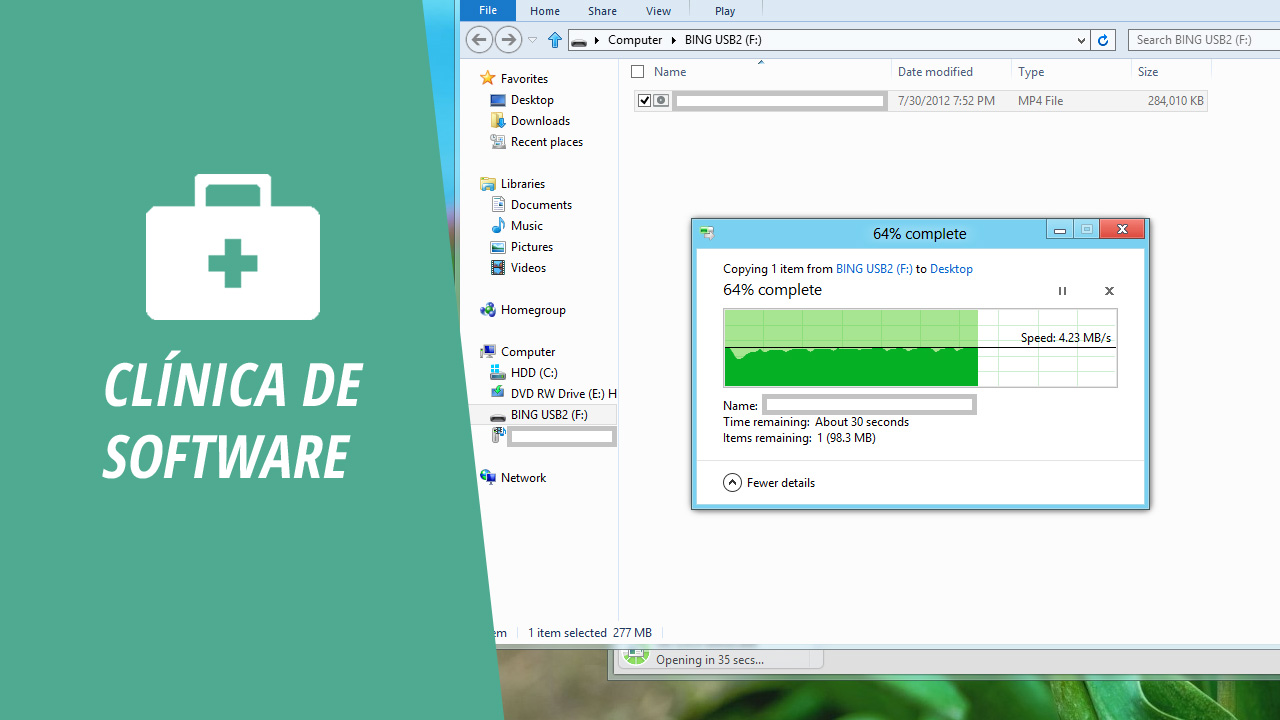
Task: Click the Desktop destination link
Action: click(x=951, y=269)
